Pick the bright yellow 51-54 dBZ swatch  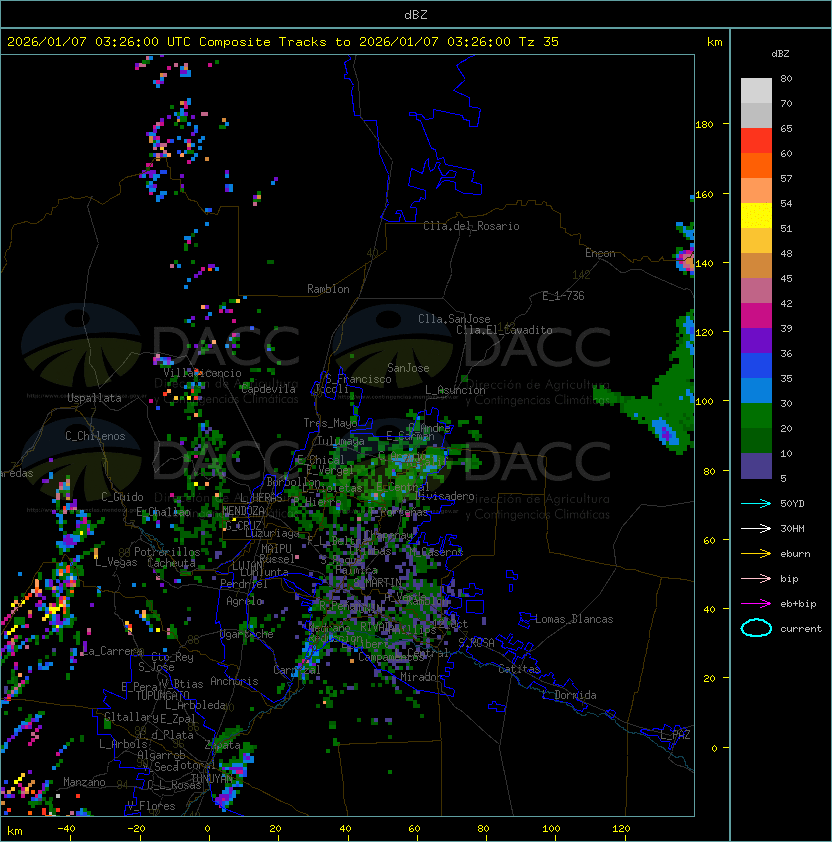pos(756,216)
